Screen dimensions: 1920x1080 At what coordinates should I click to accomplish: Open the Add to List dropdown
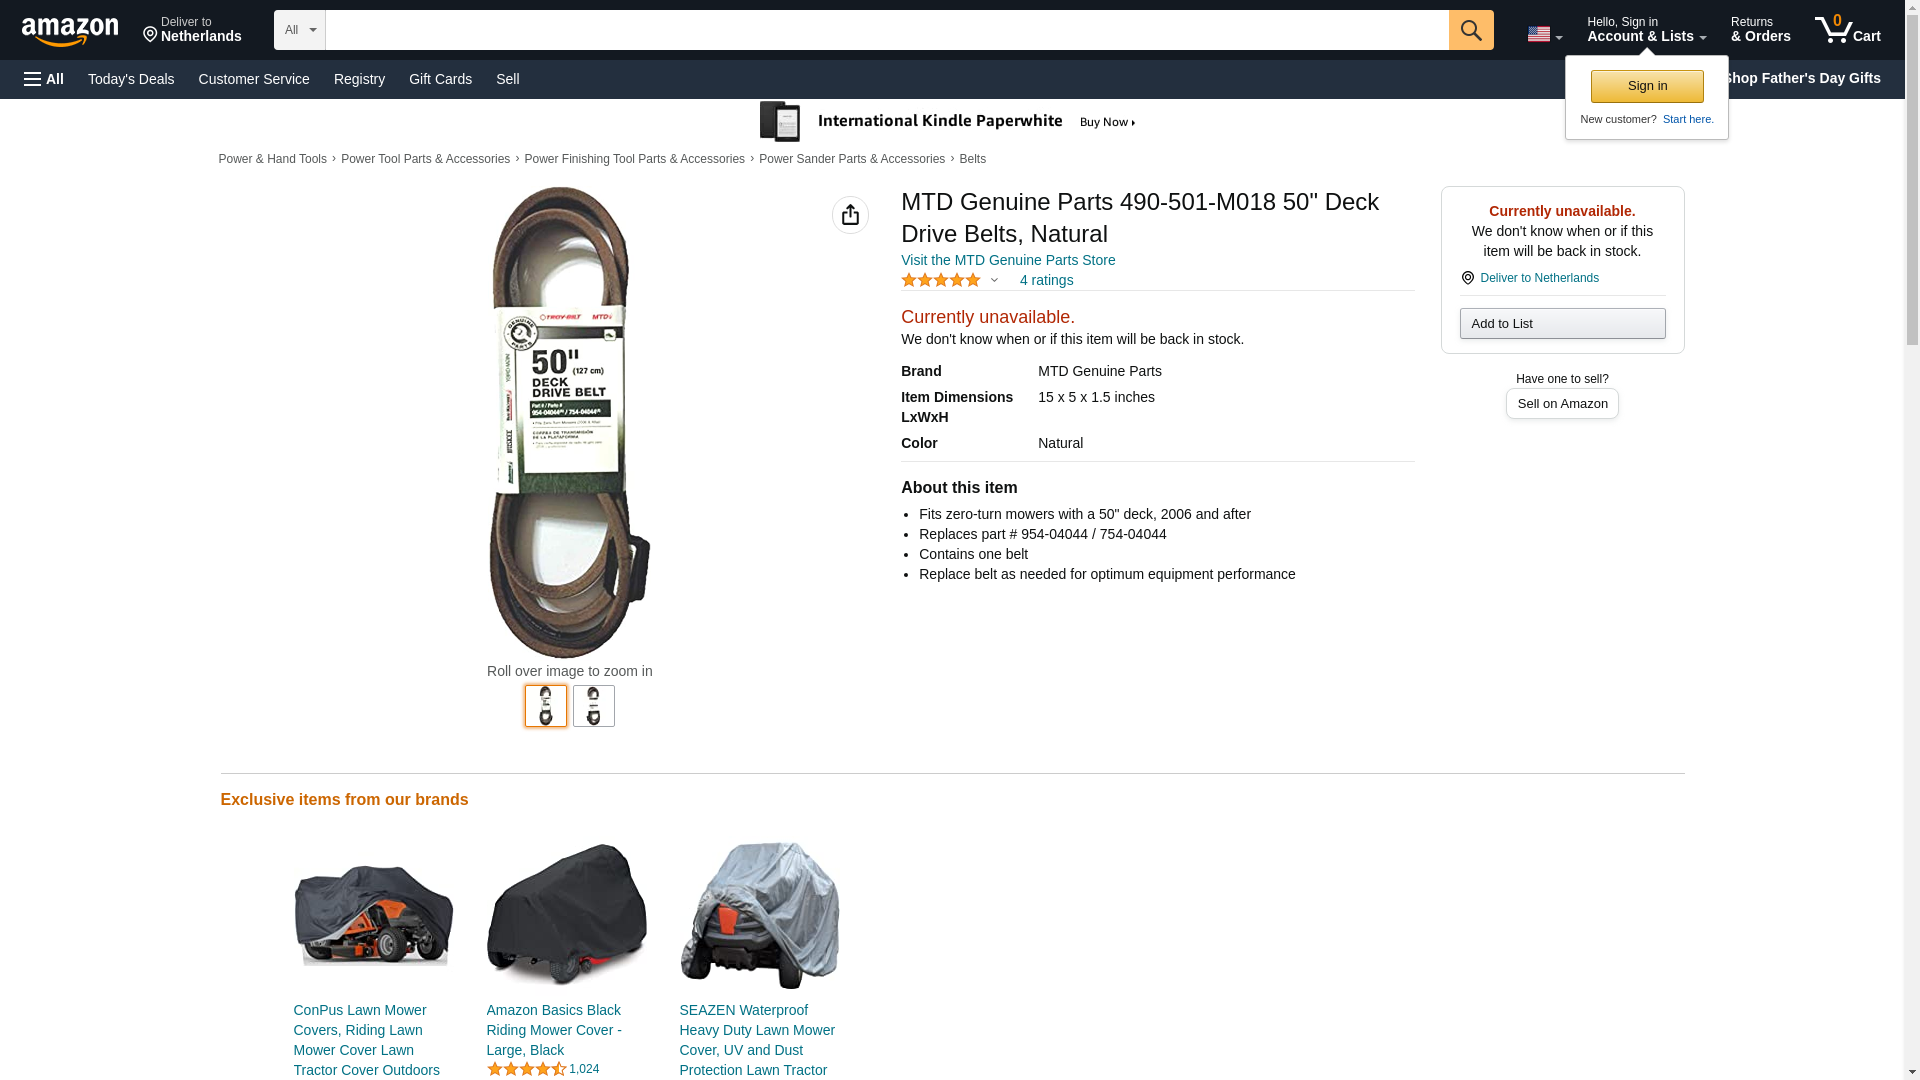(1561, 324)
